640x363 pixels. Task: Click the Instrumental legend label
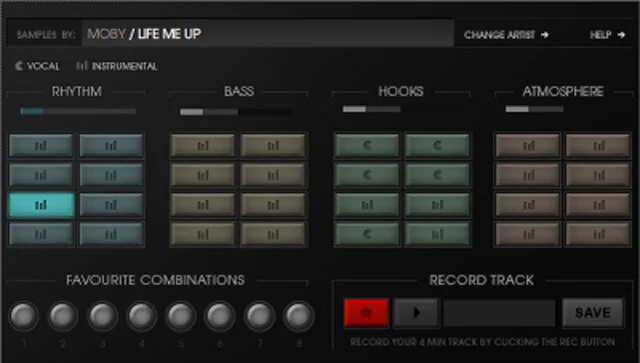[x=117, y=66]
